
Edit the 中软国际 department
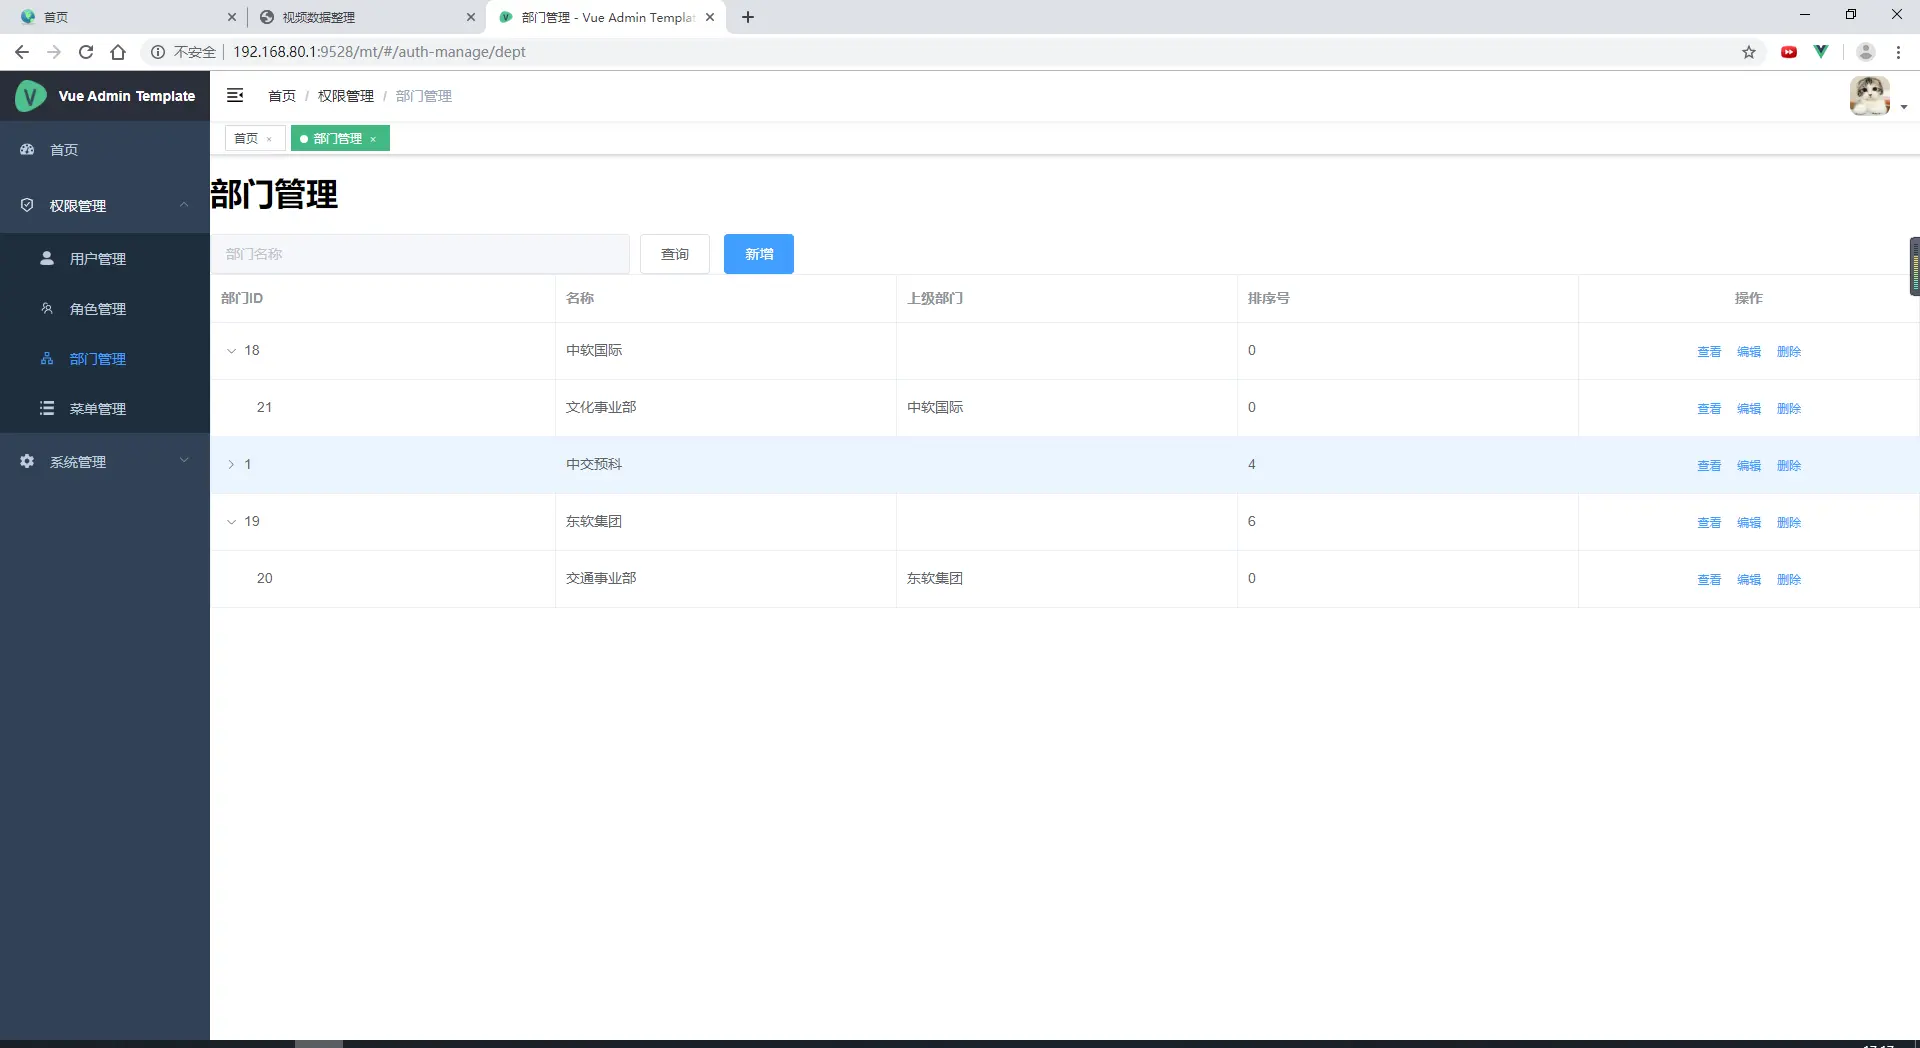1749,352
